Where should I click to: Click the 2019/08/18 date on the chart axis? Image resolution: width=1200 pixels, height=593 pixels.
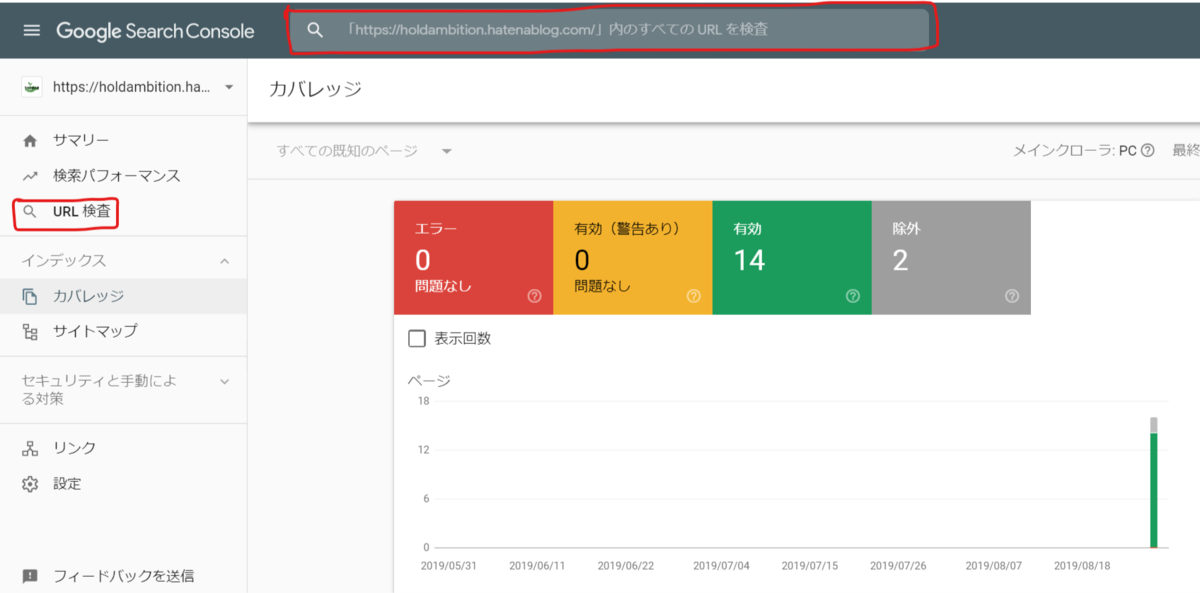pyautogui.click(x=1082, y=566)
